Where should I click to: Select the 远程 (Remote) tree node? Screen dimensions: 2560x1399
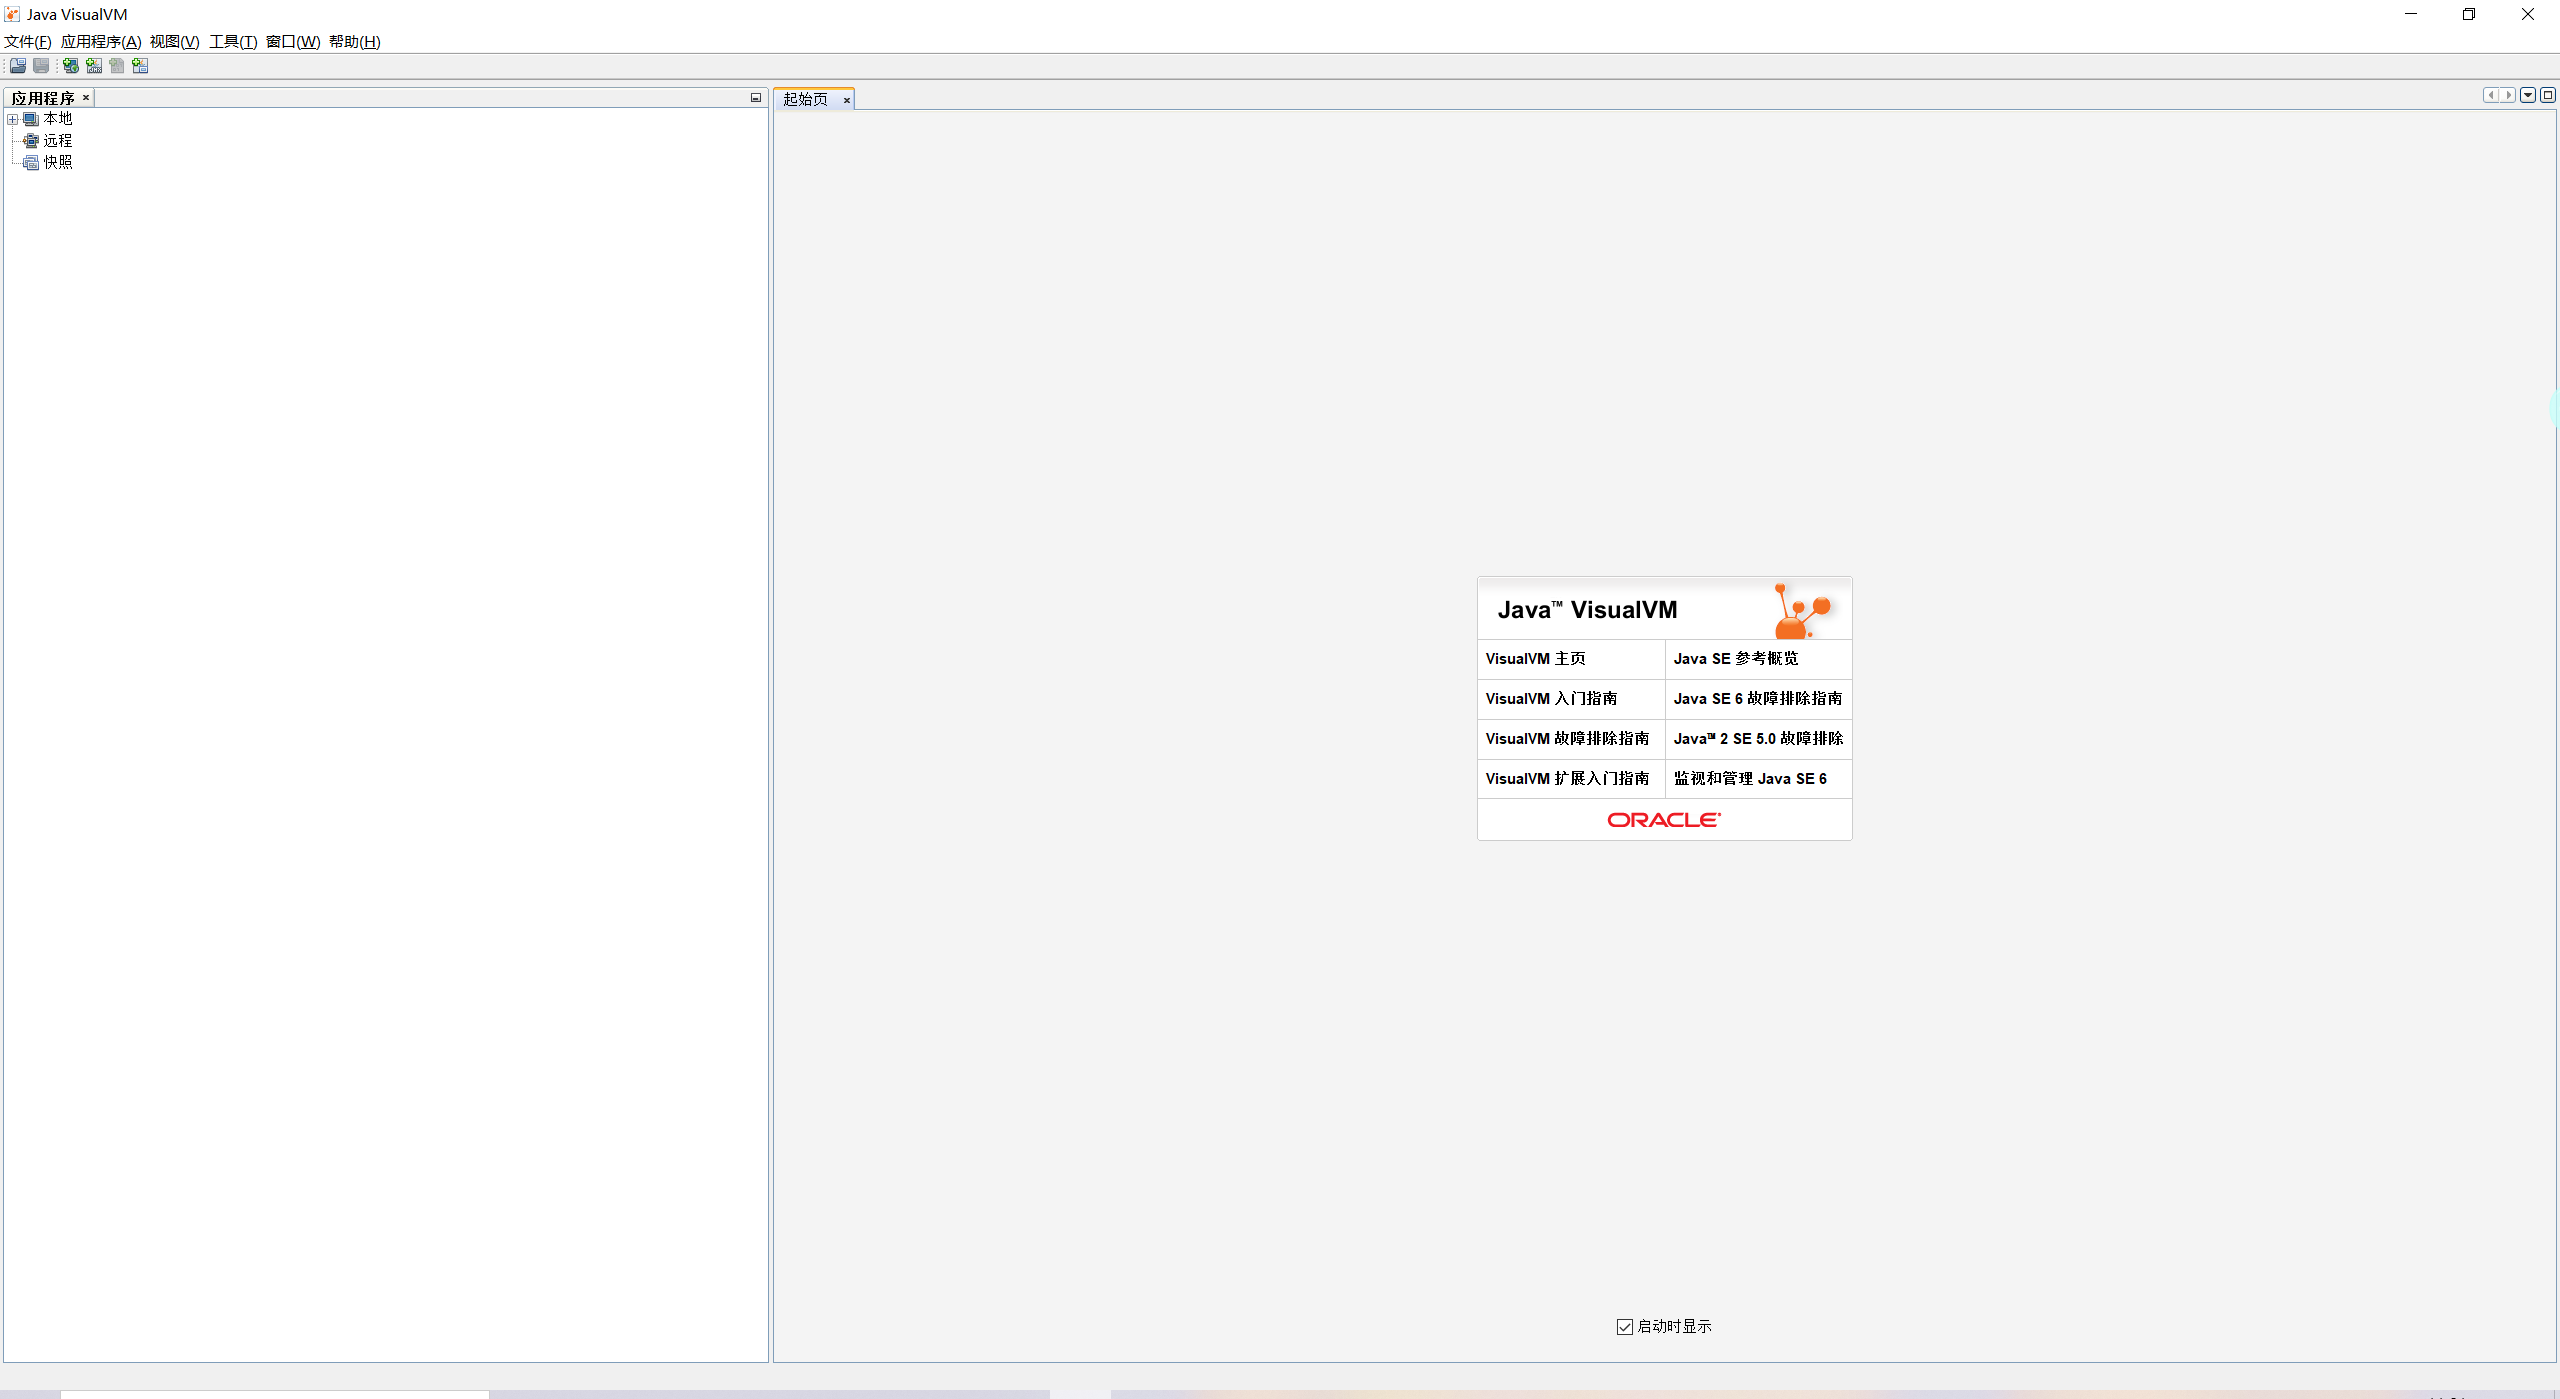(x=57, y=141)
